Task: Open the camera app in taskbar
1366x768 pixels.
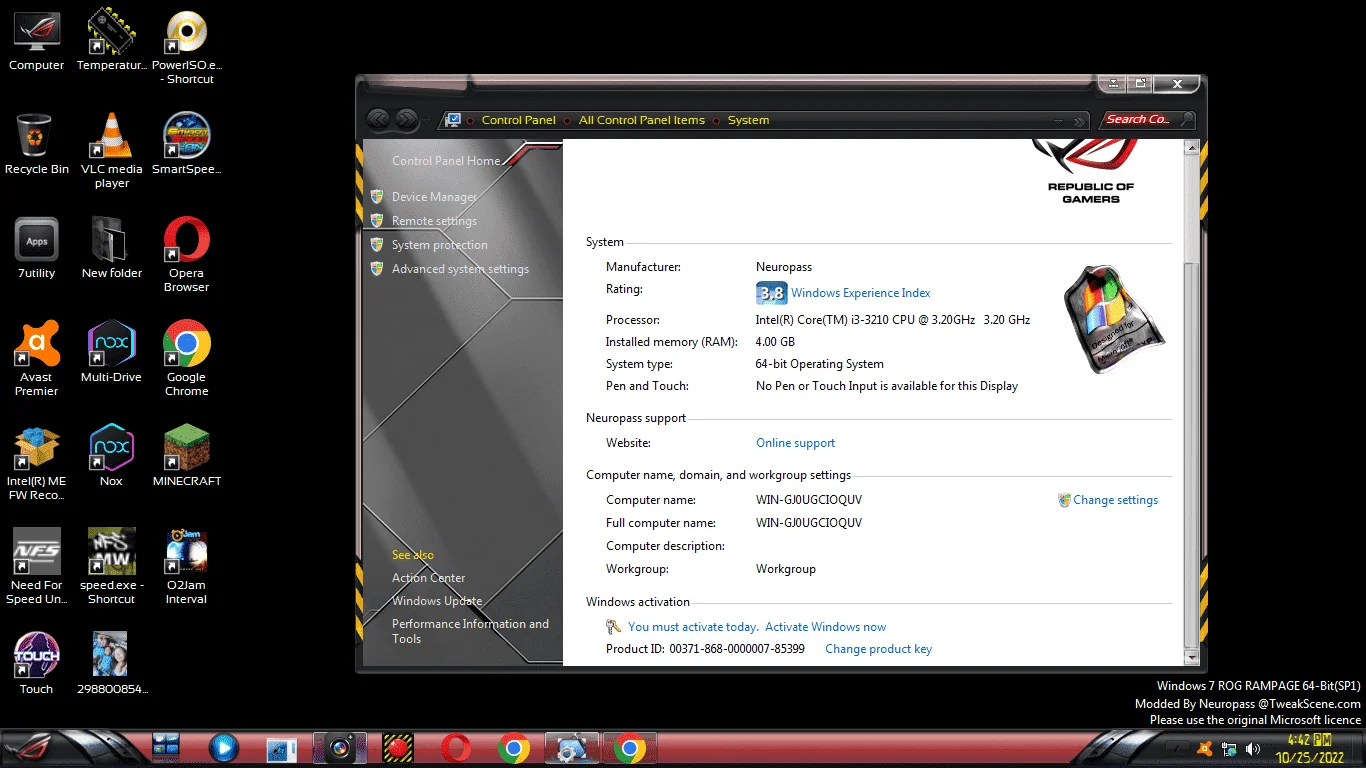Action: pyautogui.click(x=340, y=748)
